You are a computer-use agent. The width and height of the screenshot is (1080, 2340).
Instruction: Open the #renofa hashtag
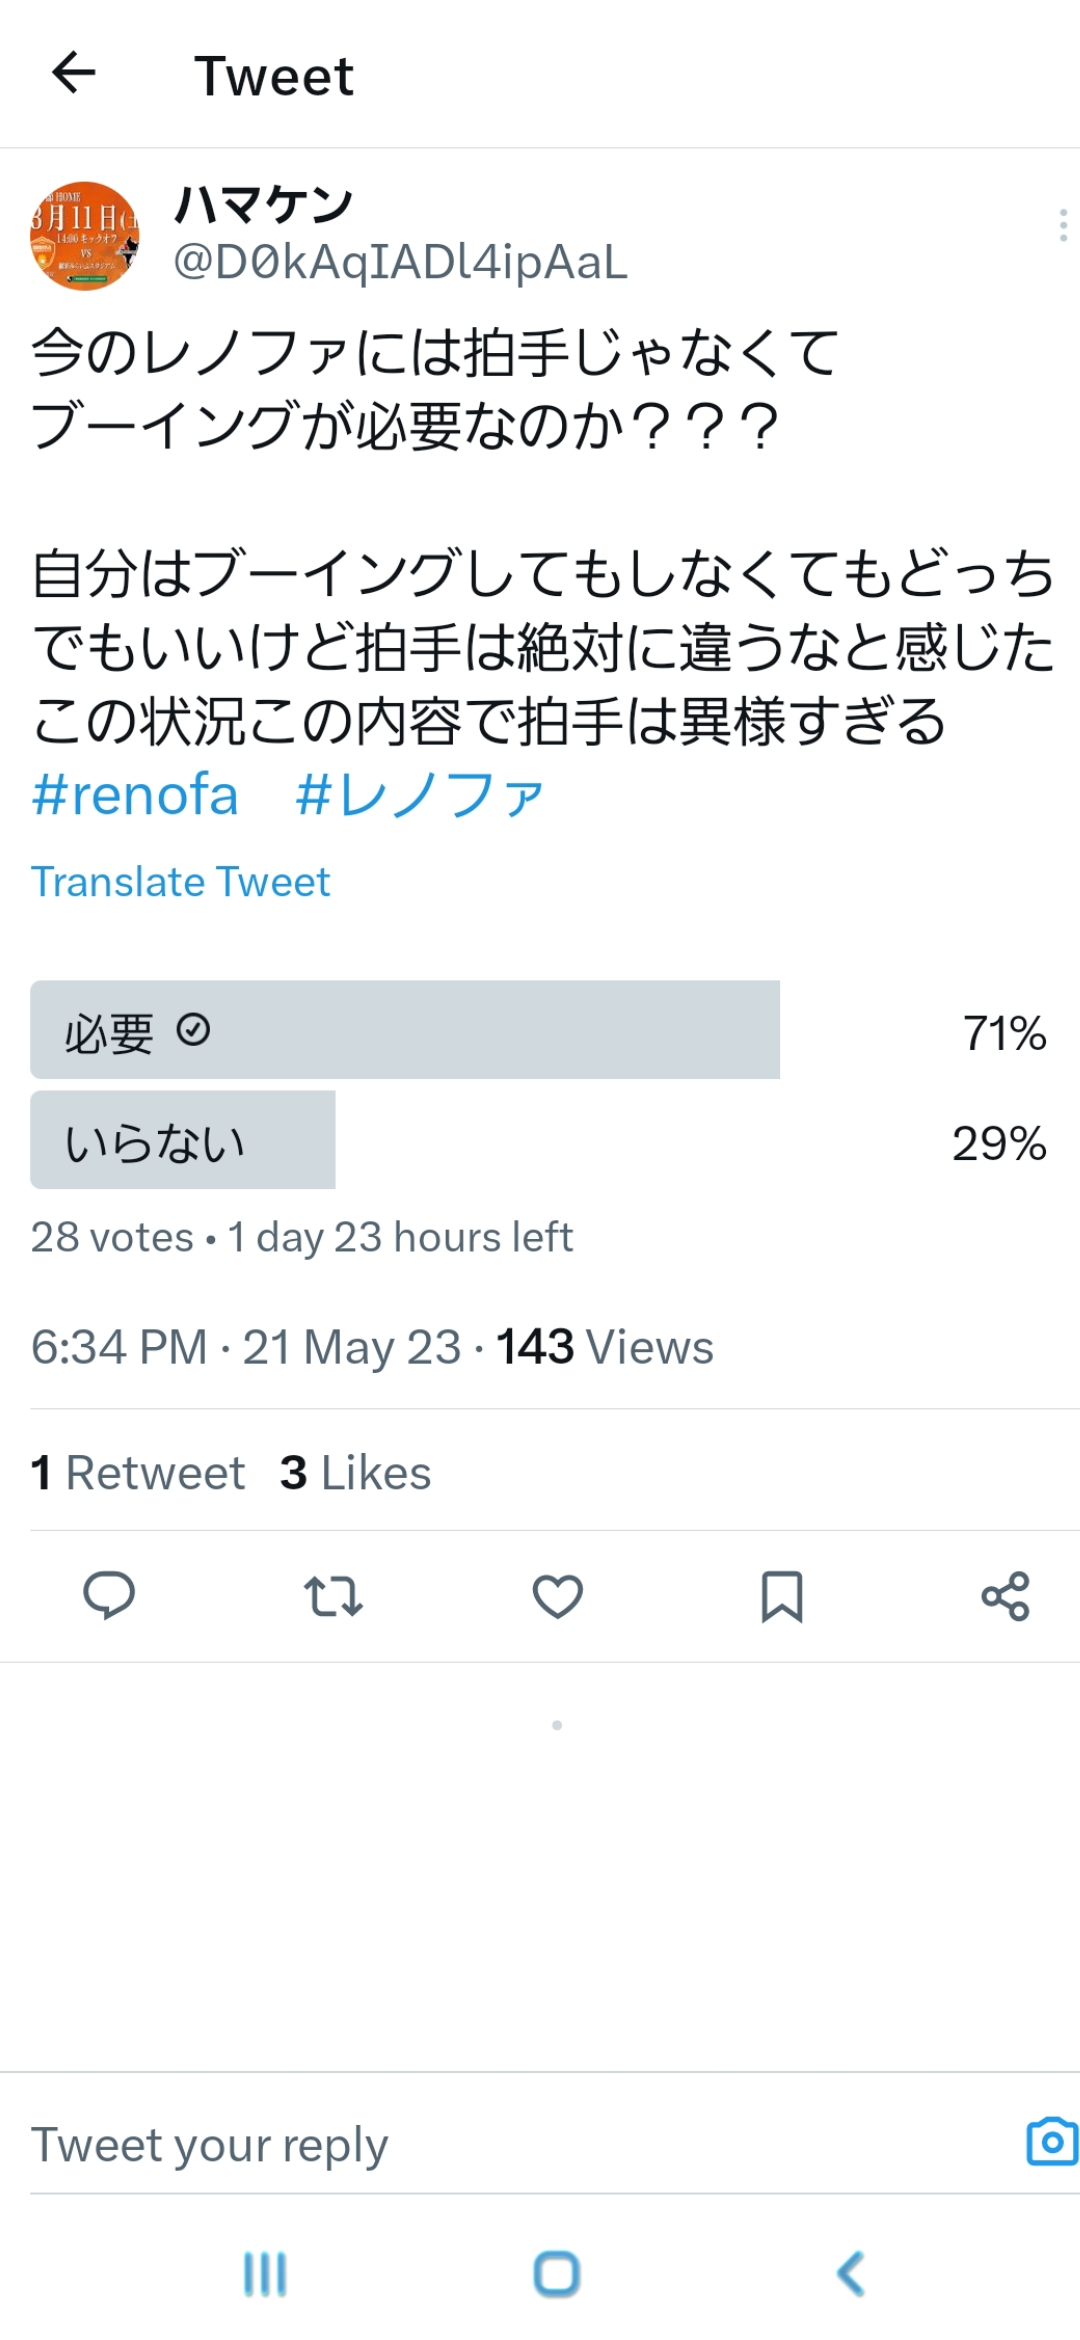click(x=135, y=795)
